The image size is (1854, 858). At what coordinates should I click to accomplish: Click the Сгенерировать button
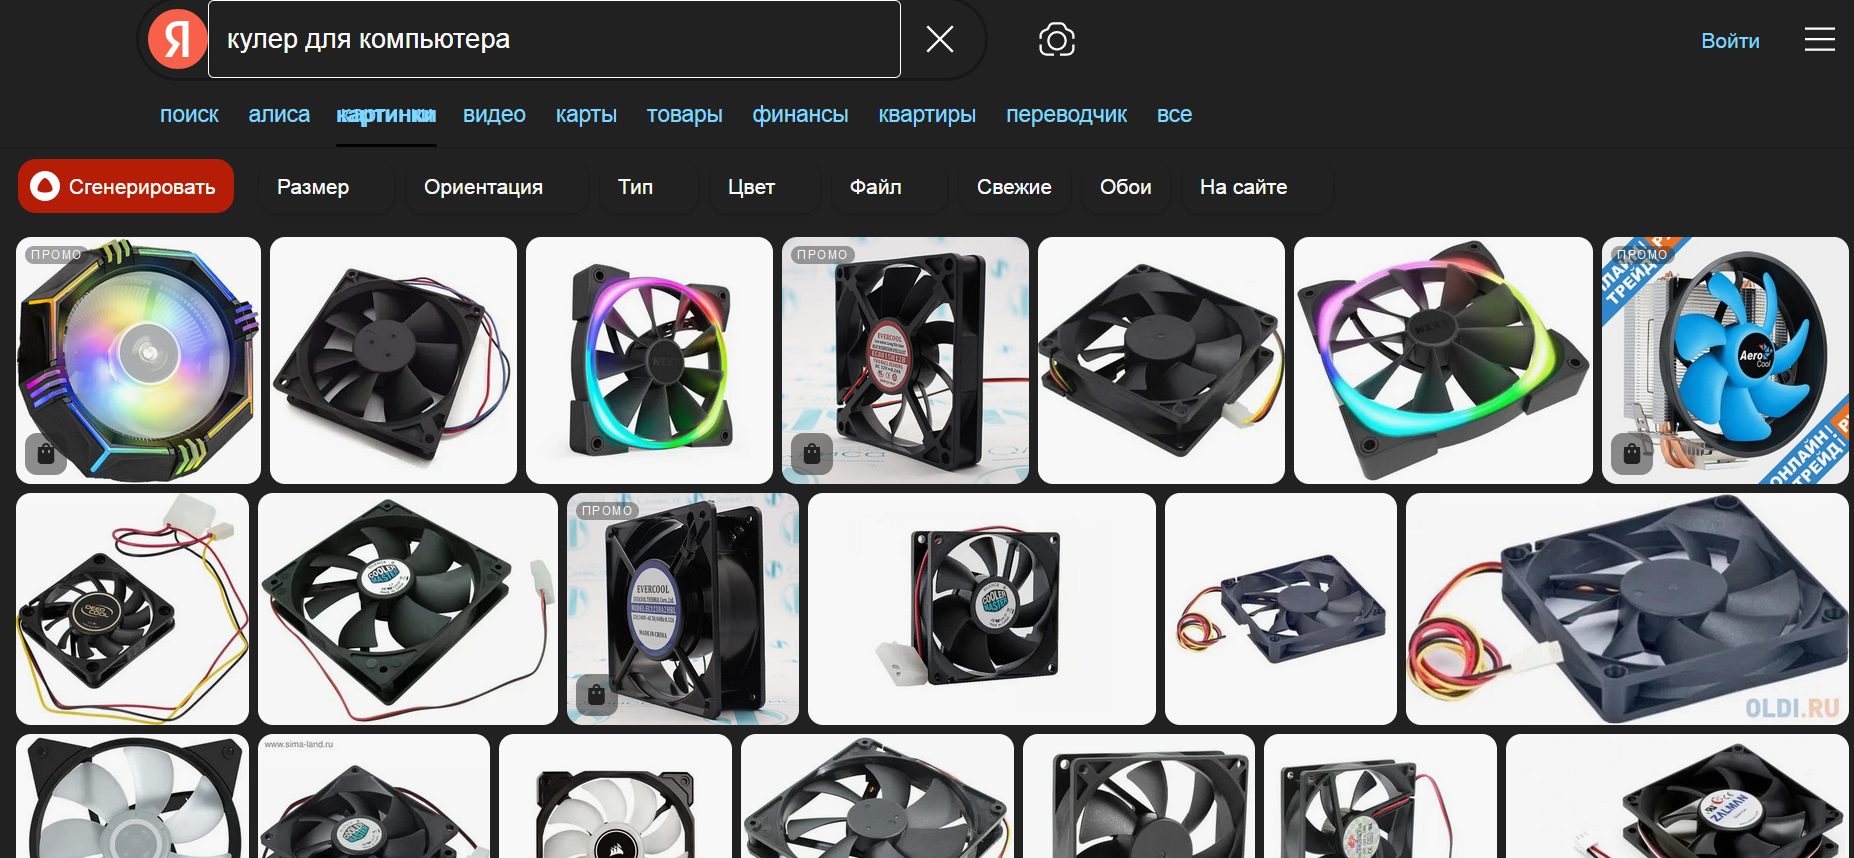pyautogui.click(x=126, y=186)
